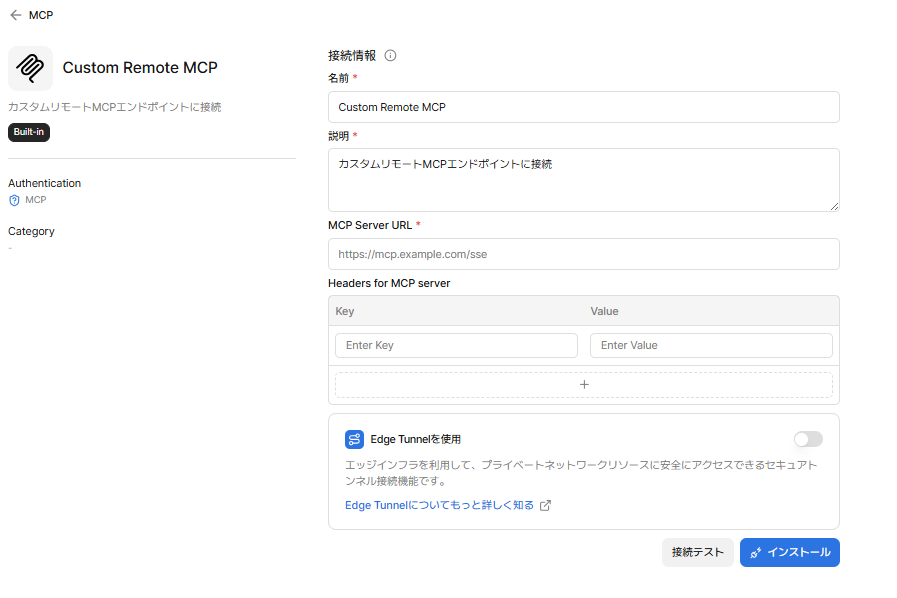Screen dimensions: 897x598
Task: Click the MCP breadcrumb title text
Action: point(41,15)
